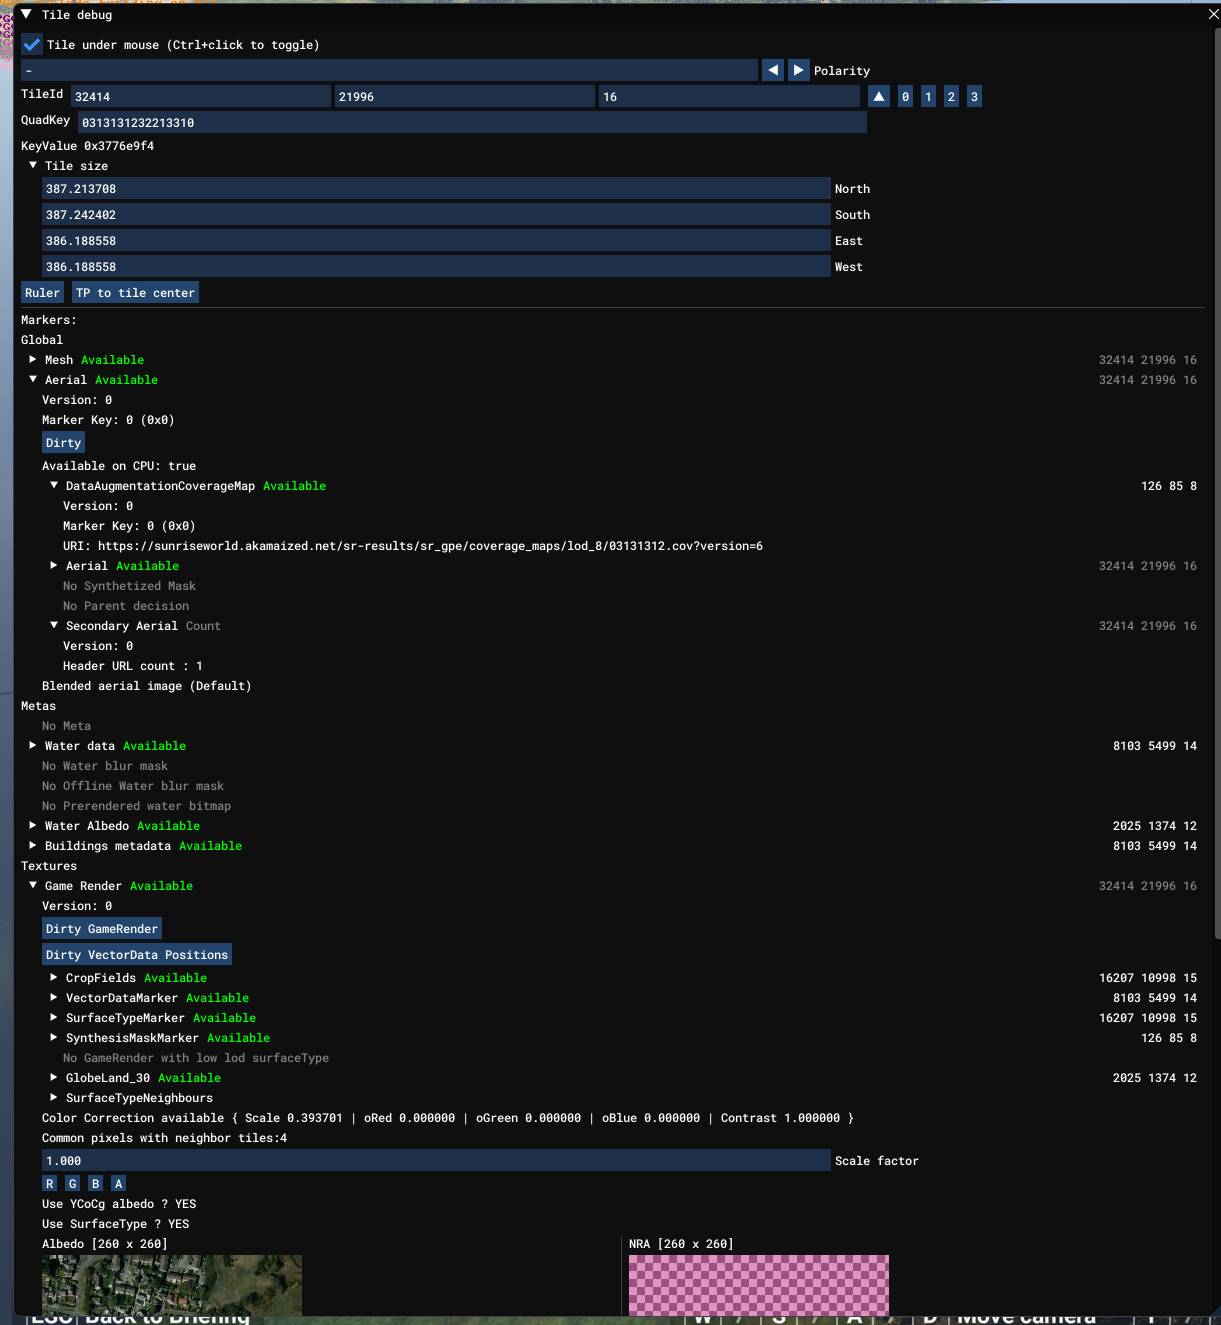Expand SurfaceTypeNeighbours tree item
The height and width of the screenshot is (1325, 1221).
pyautogui.click(x=54, y=1097)
